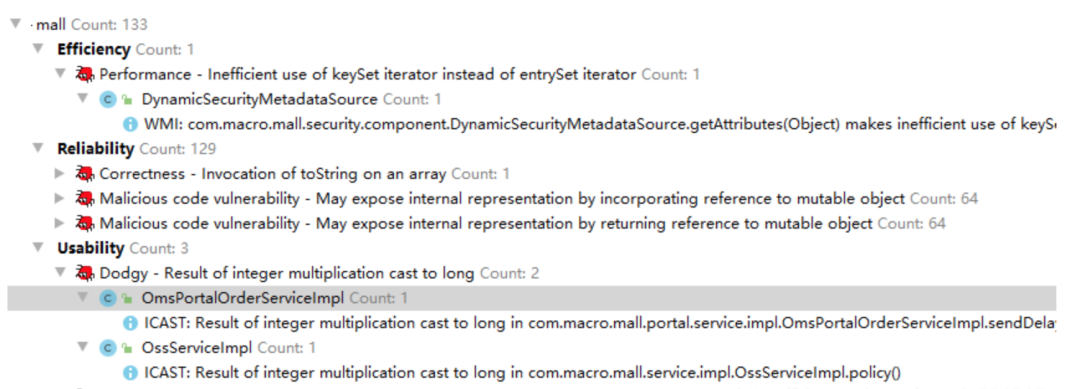
Task: Select ICAST message for OssServiceImpl.policy()
Action: tap(522, 373)
